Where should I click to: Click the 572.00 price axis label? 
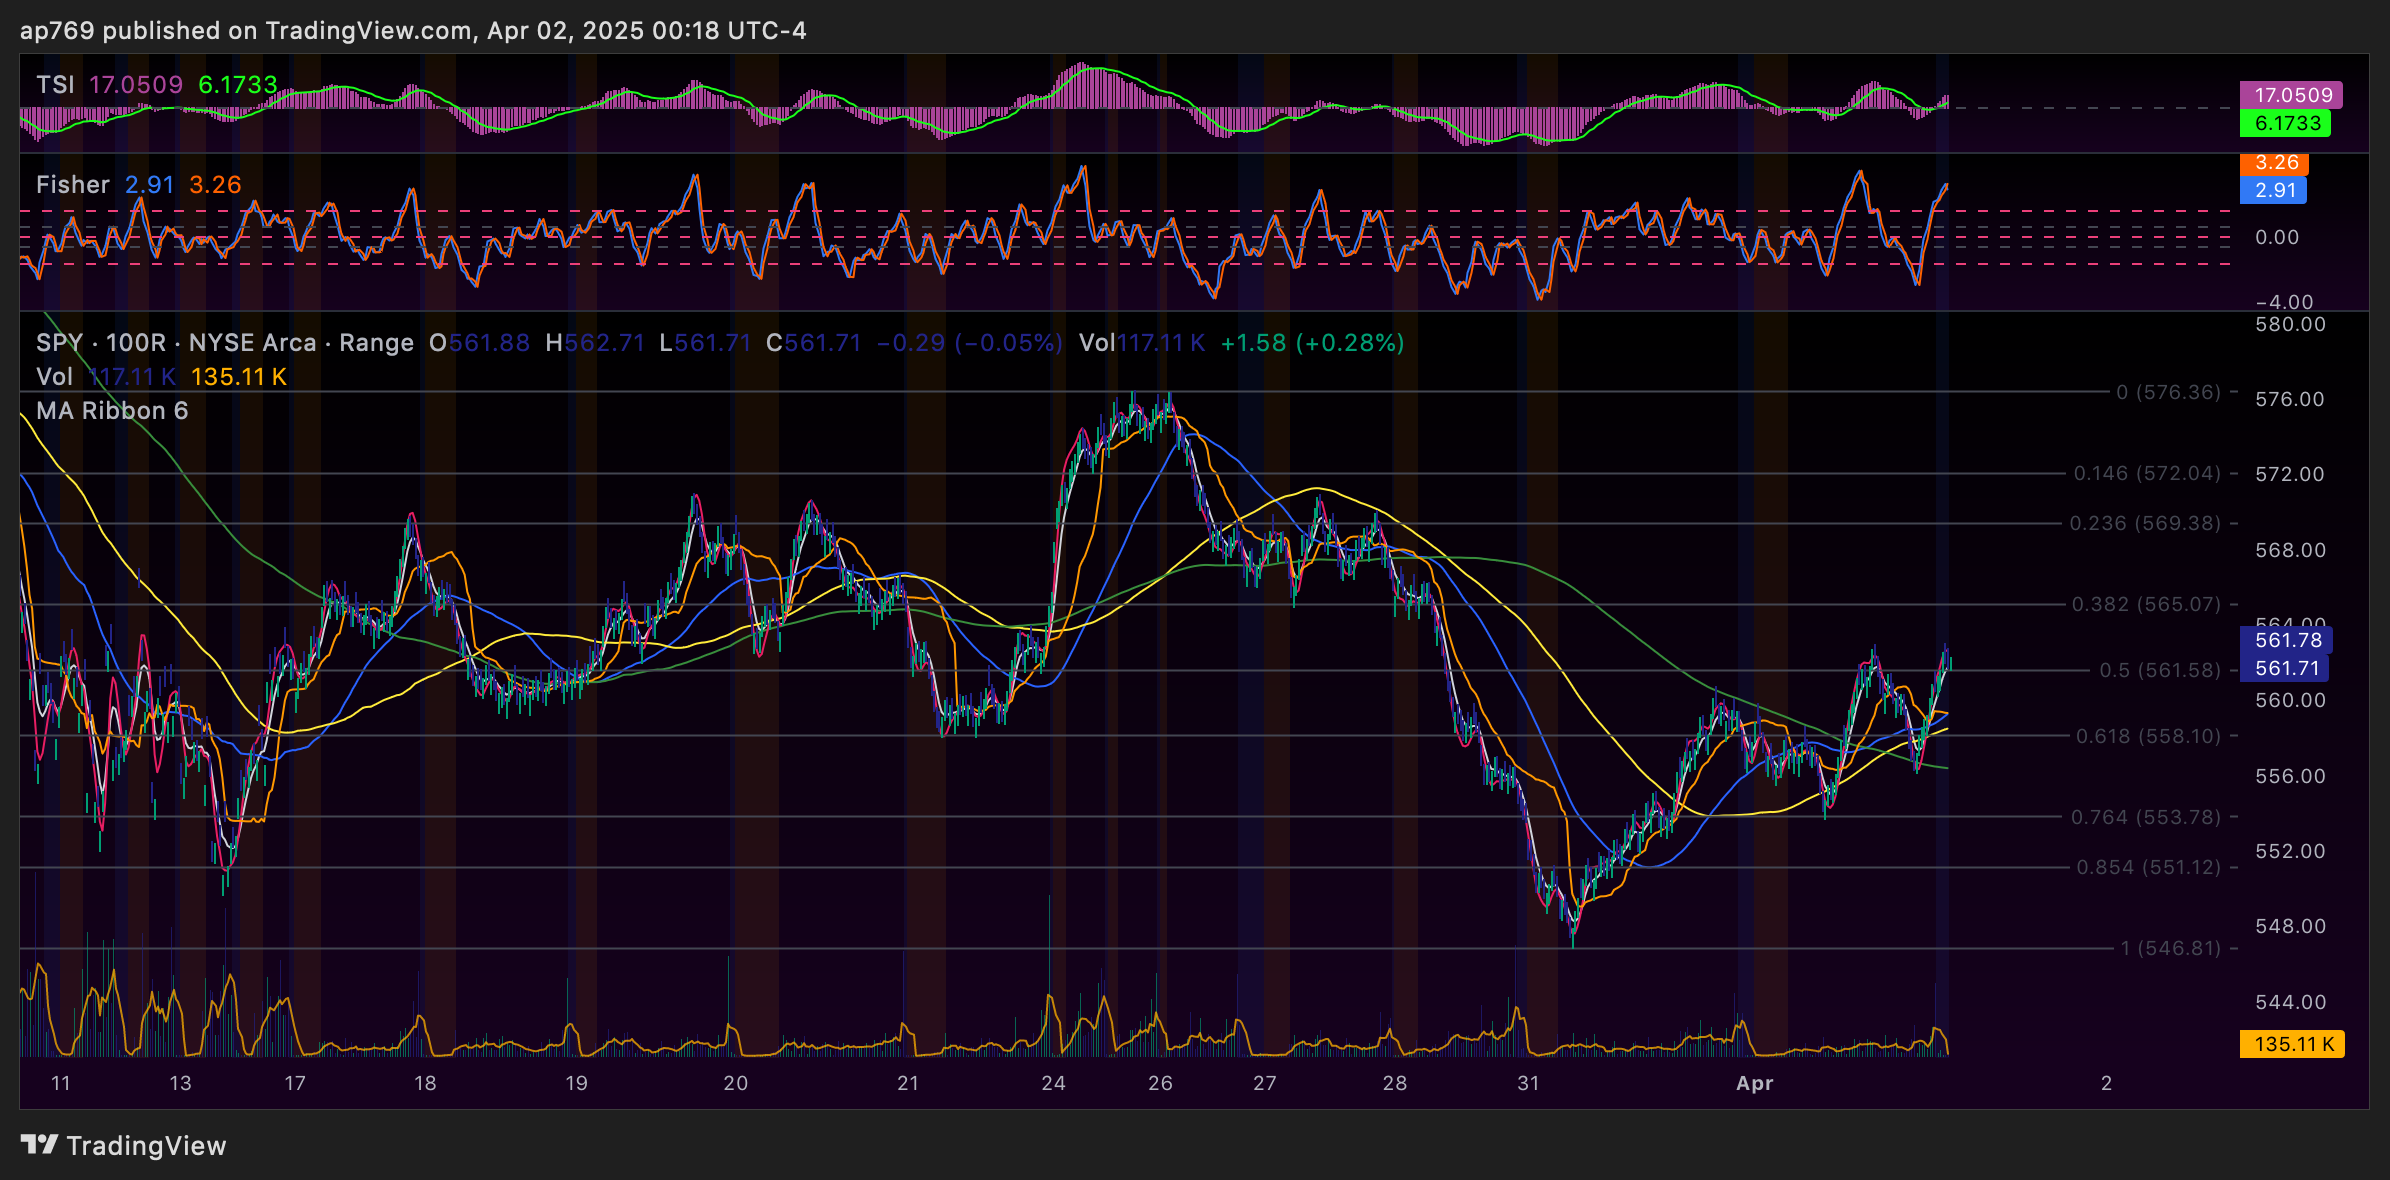(x=2290, y=474)
